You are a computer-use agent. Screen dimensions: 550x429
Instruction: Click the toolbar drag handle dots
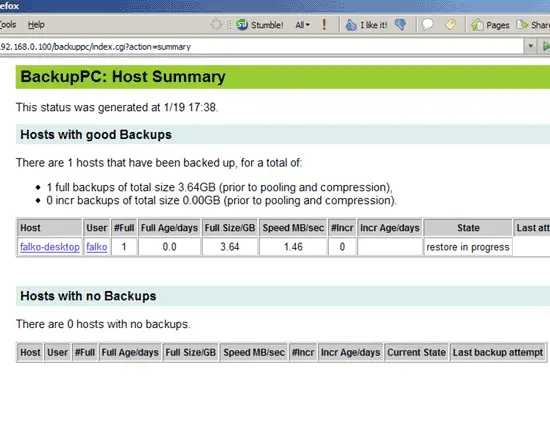(229, 25)
